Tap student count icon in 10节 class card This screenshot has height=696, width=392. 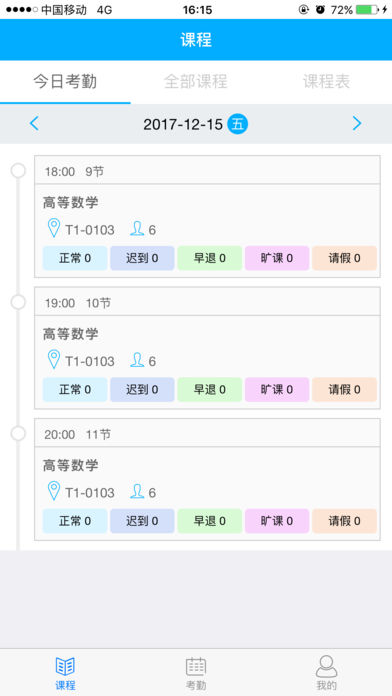(x=137, y=360)
